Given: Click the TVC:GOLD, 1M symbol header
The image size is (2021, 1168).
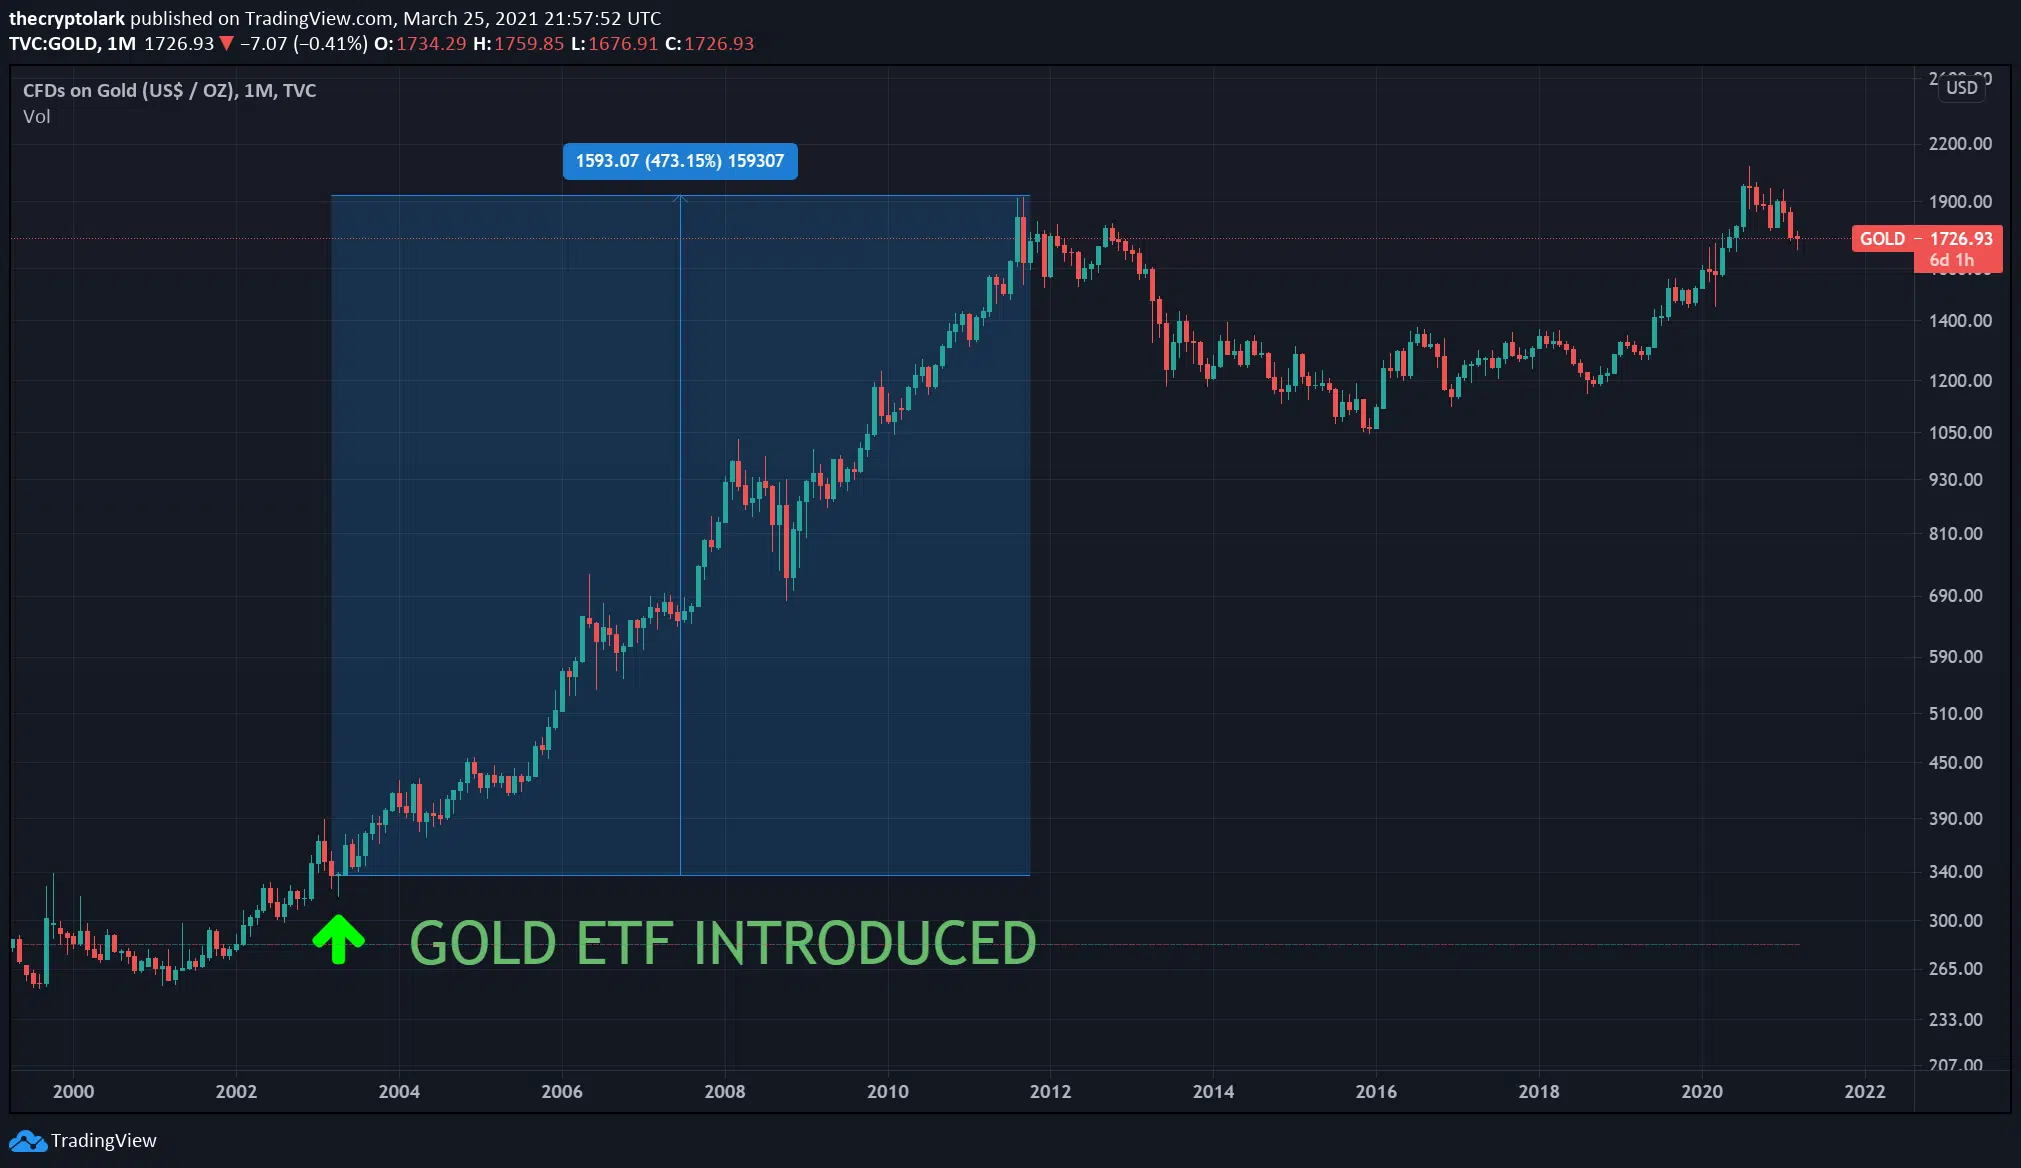Looking at the screenshot, I should click(72, 43).
